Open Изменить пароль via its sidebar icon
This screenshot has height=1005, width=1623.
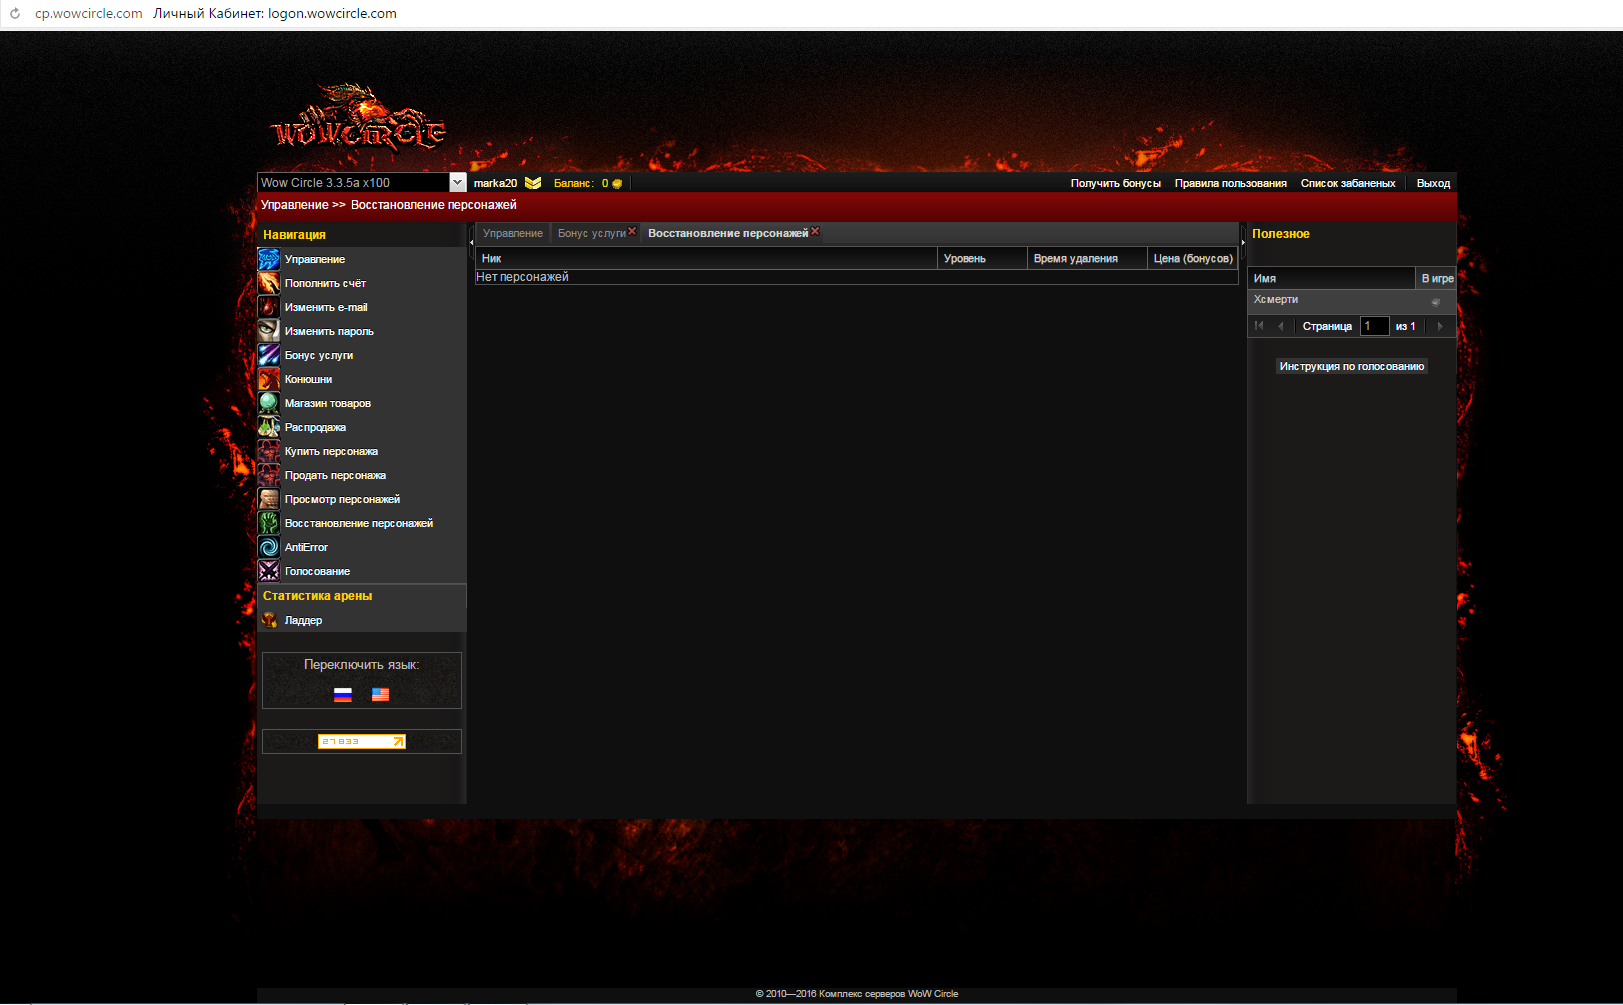pos(269,331)
